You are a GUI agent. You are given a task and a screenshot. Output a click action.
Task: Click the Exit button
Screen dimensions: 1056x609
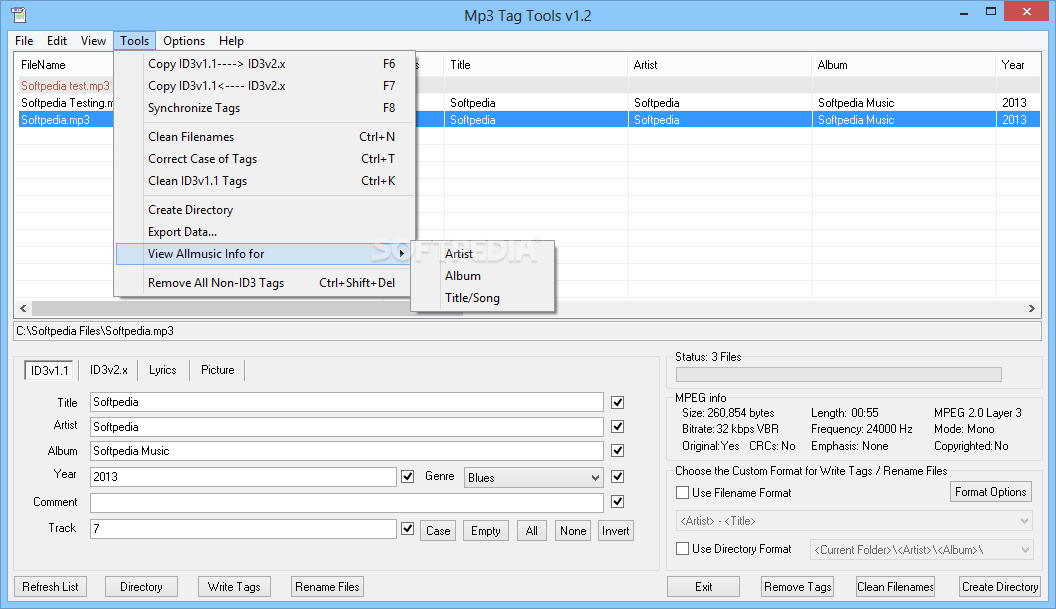coord(703,587)
